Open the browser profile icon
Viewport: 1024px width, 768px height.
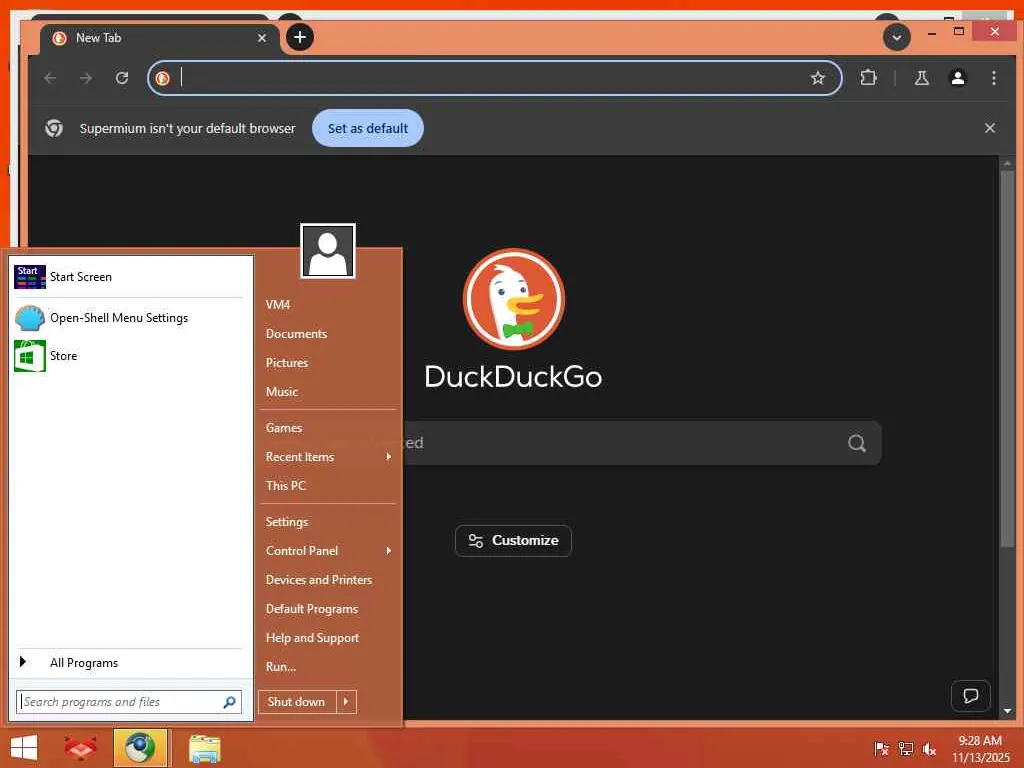point(957,78)
